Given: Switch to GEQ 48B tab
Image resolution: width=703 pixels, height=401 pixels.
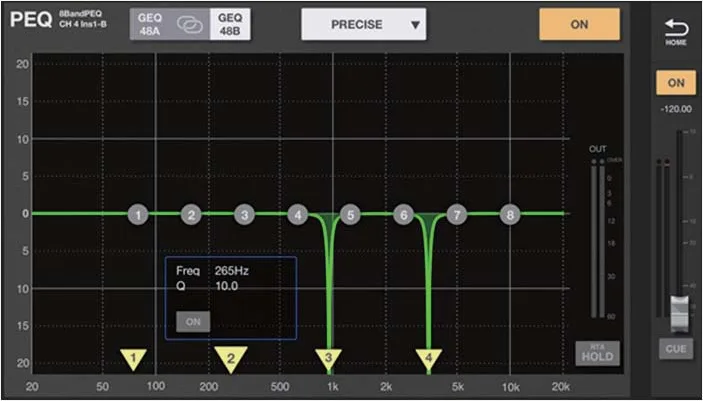Looking at the screenshot, I should tap(230, 24).
